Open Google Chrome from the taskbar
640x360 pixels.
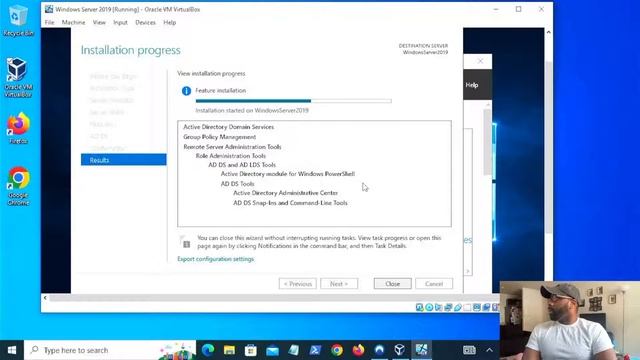(337, 350)
